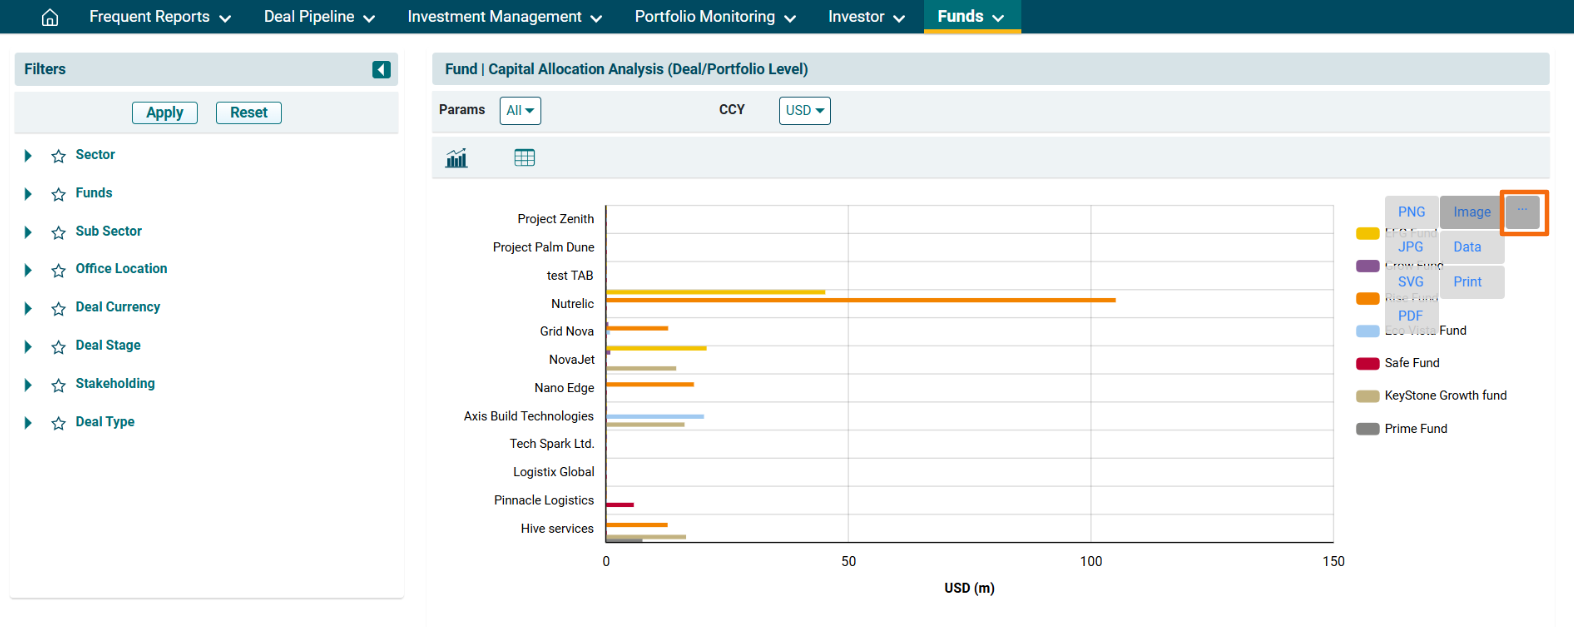1574x627 pixels.
Task: Click star icon next to Stakeholding
Action: pyautogui.click(x=59, y=385)
